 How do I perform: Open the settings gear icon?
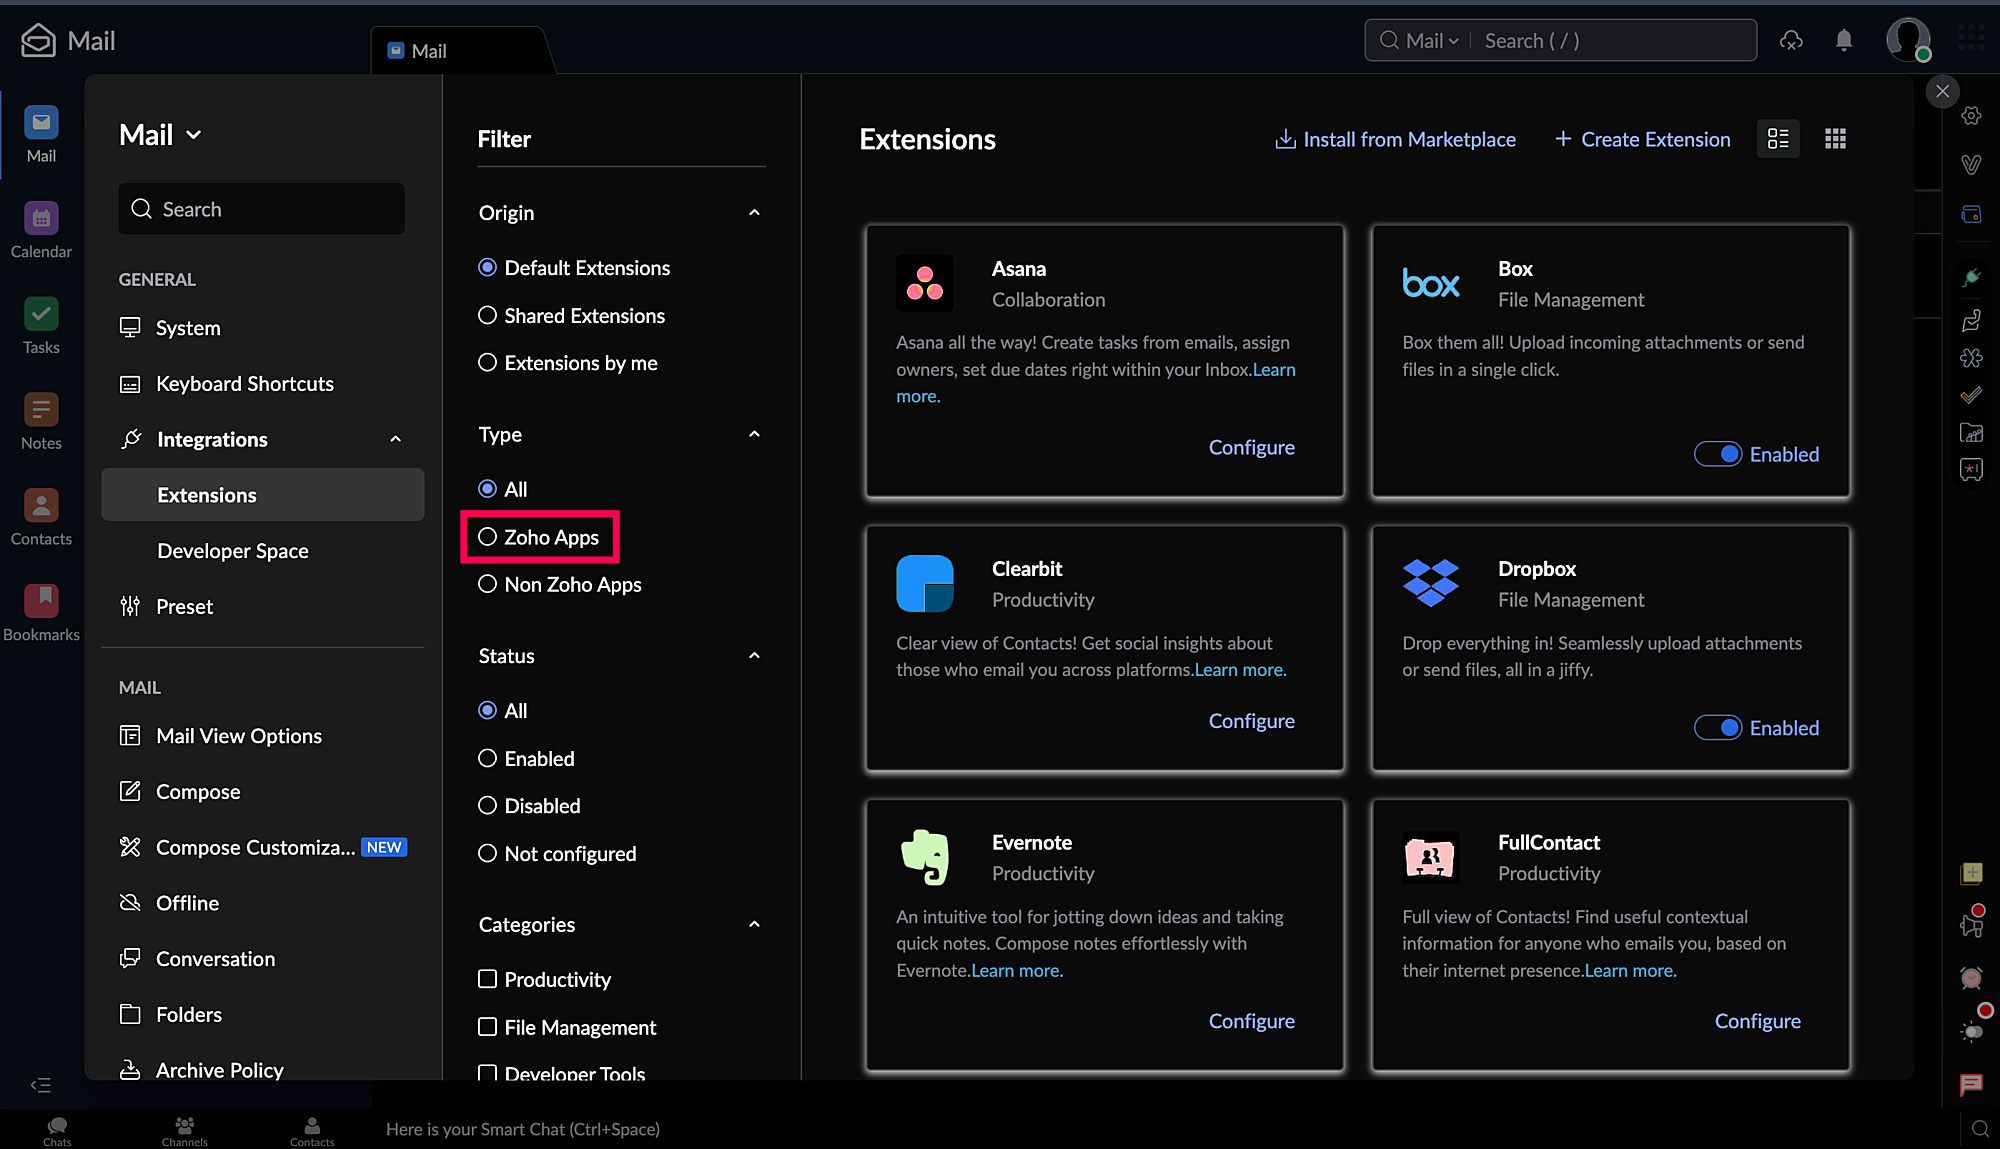coord(1971,116)
